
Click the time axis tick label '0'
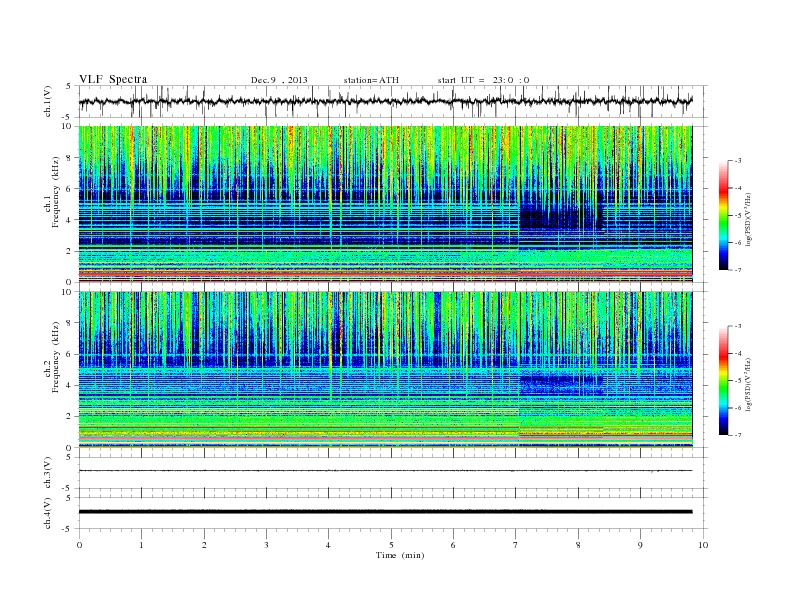coord(79,545)
